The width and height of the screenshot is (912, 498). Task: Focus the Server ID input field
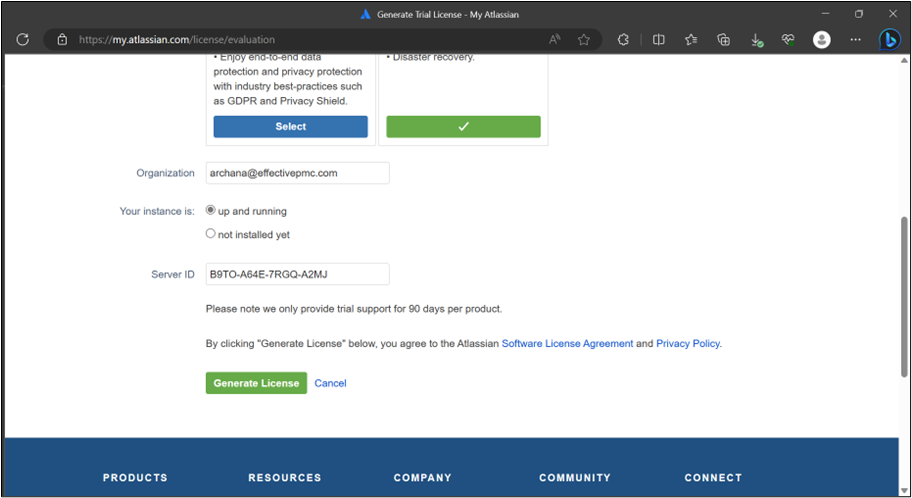[x=297, y=274]
